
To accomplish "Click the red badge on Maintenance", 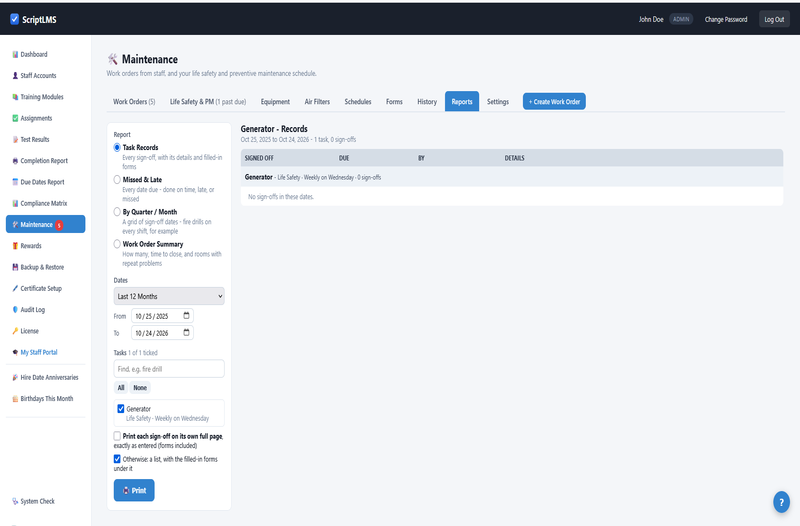I will click(x=59, y=225).
